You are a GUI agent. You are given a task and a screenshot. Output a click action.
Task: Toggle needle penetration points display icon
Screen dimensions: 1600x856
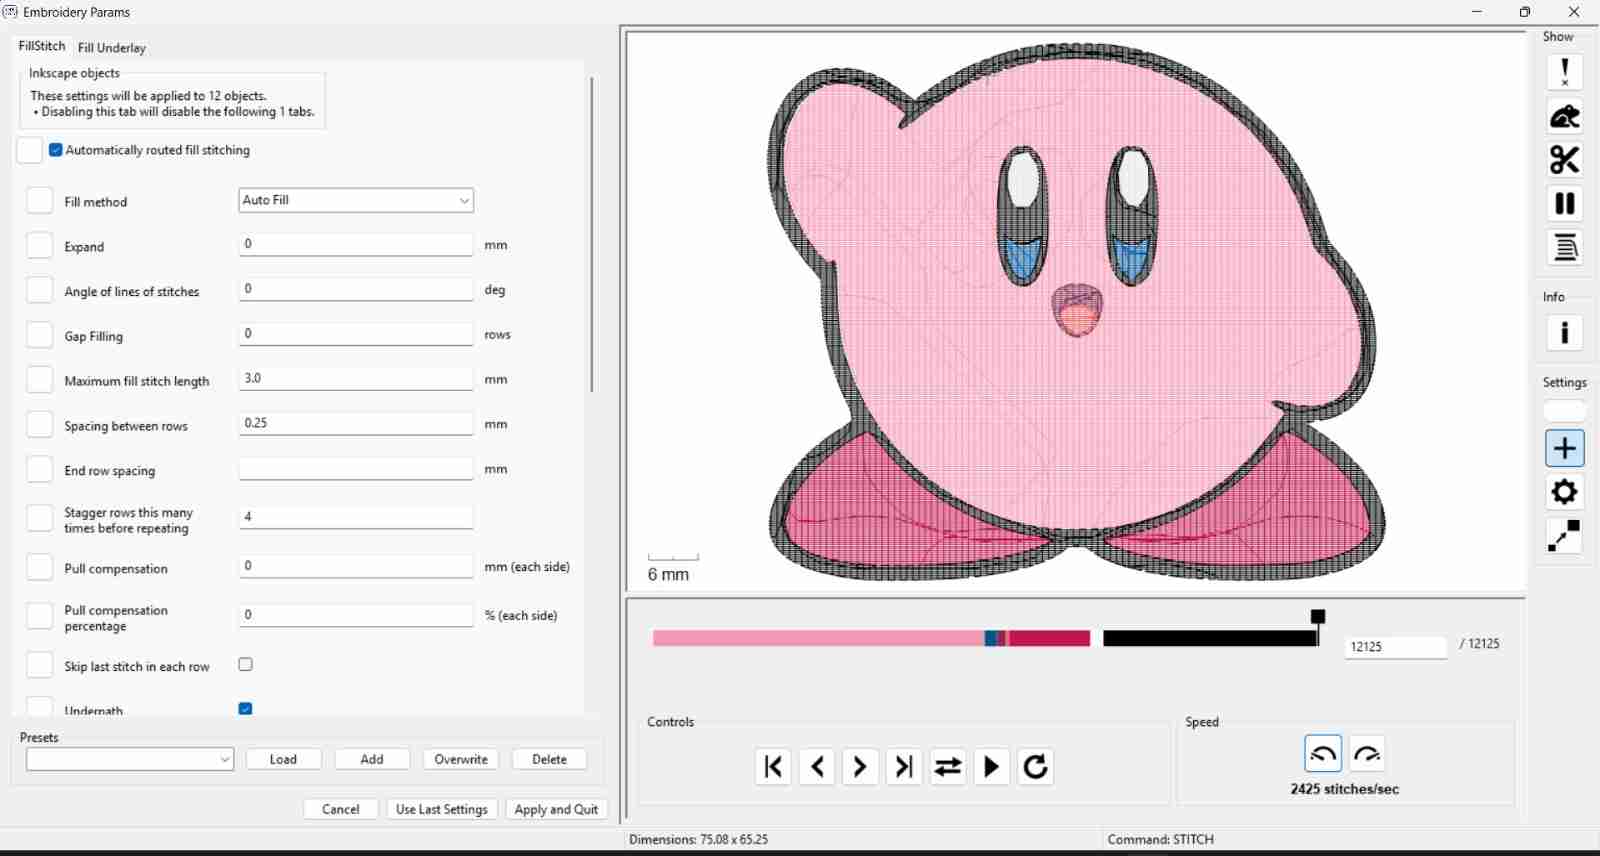1565,72
